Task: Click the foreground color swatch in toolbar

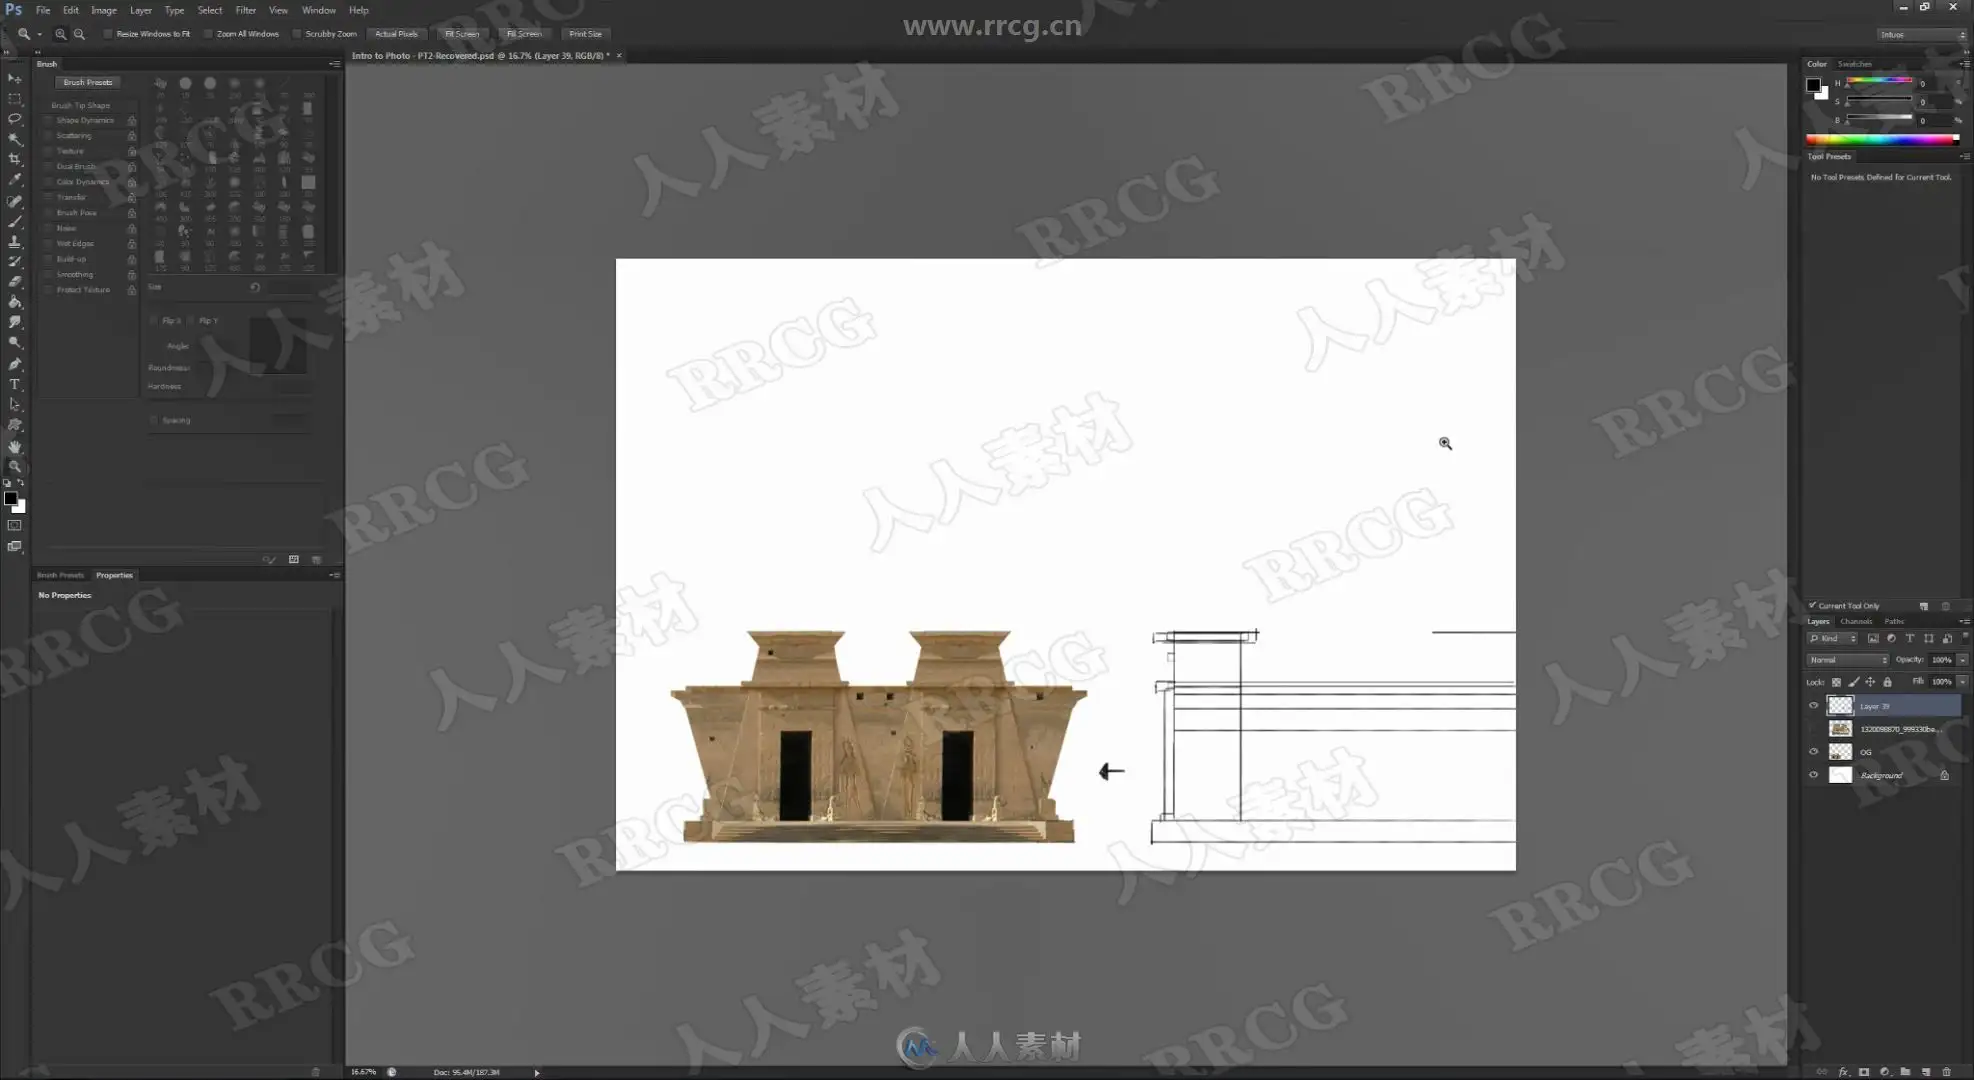Action: coord(10,498)
